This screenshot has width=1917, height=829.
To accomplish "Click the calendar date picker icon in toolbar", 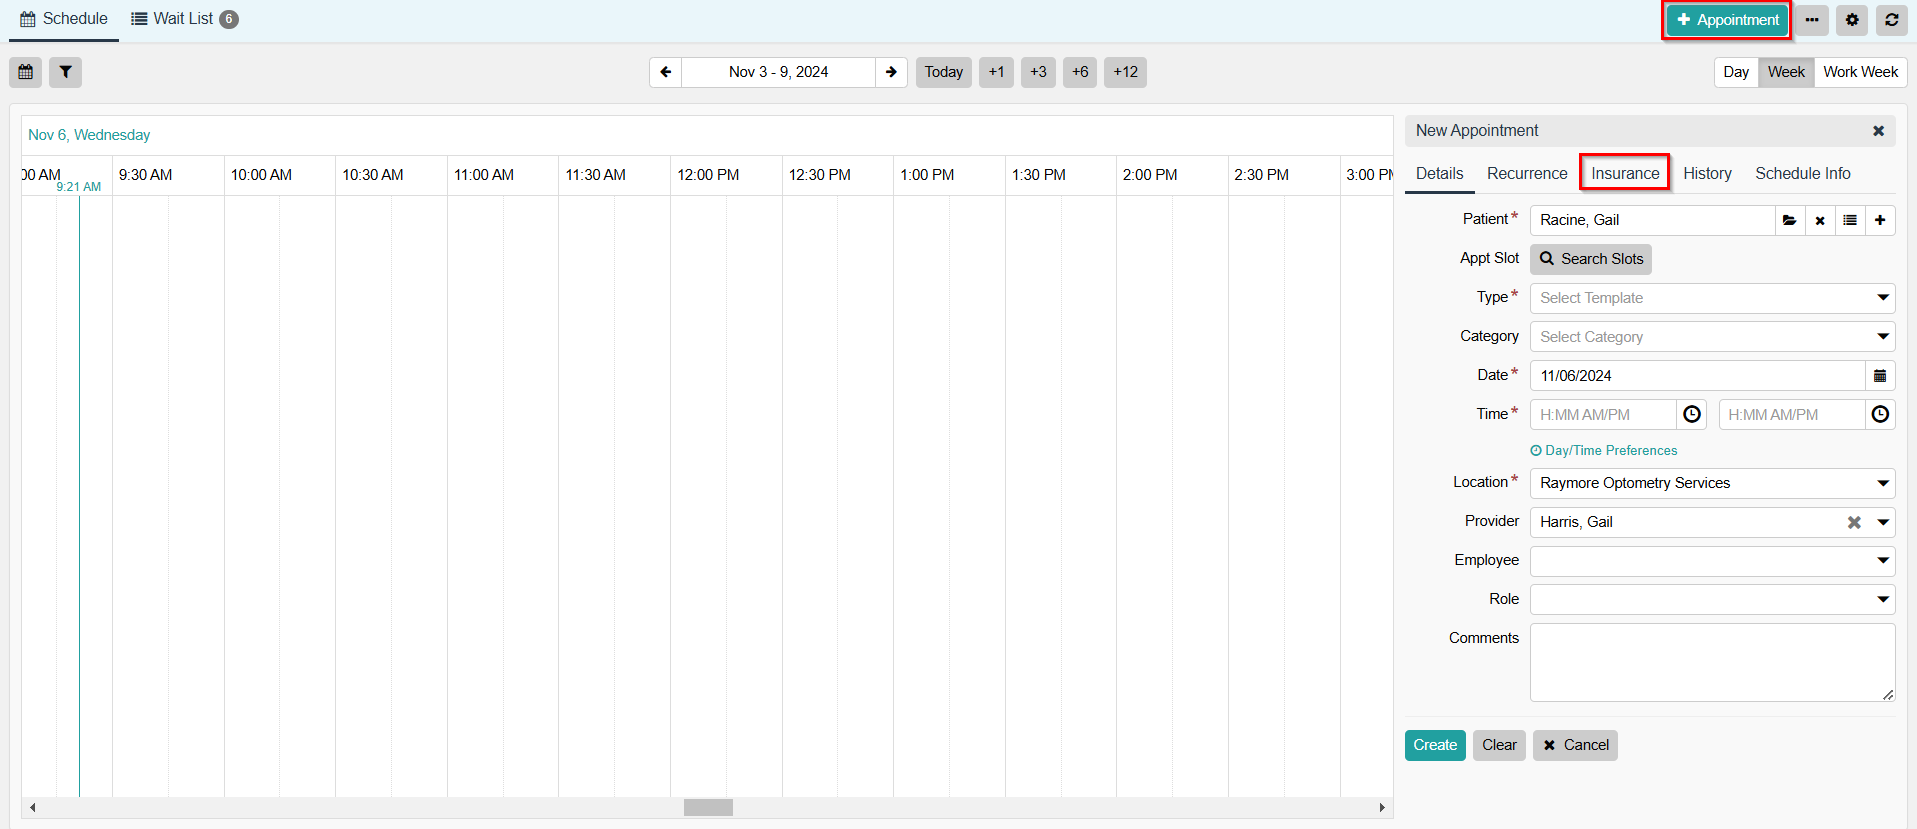I will tap(26, 72).
